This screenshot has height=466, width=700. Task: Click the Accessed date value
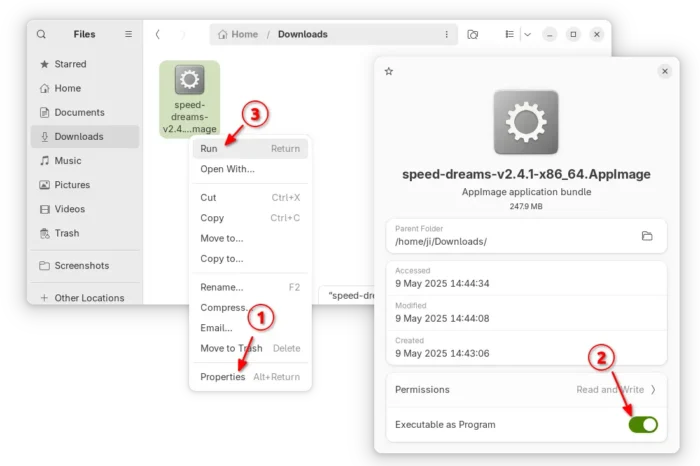point(442,283)
